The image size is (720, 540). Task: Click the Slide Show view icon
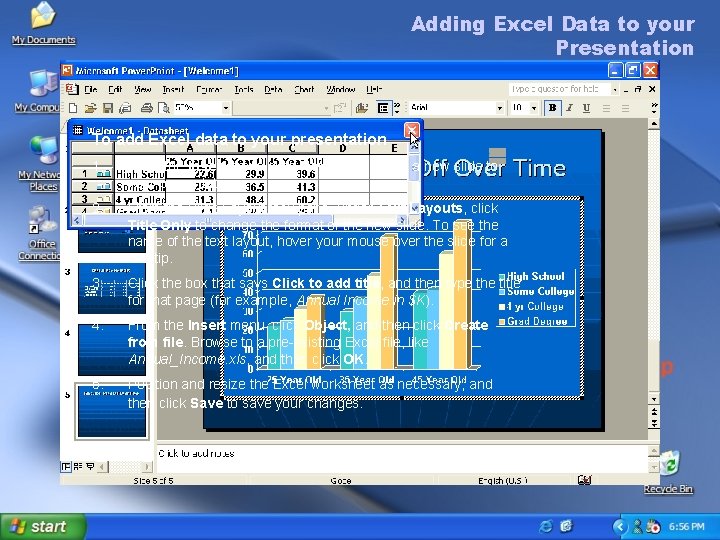90,467
